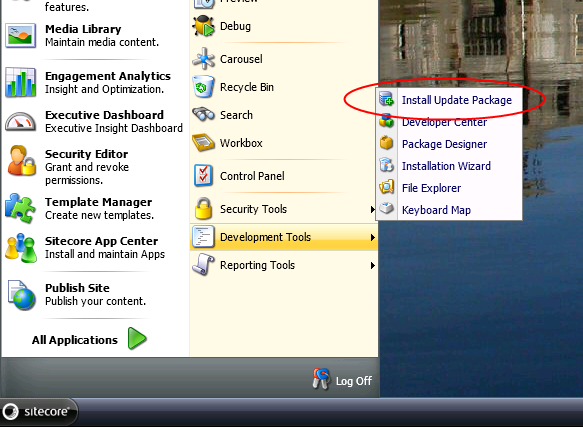Click the Workbox tray icon
This screenshot has width=583, height=427.
pyautogui.click(x=203, y=143)
